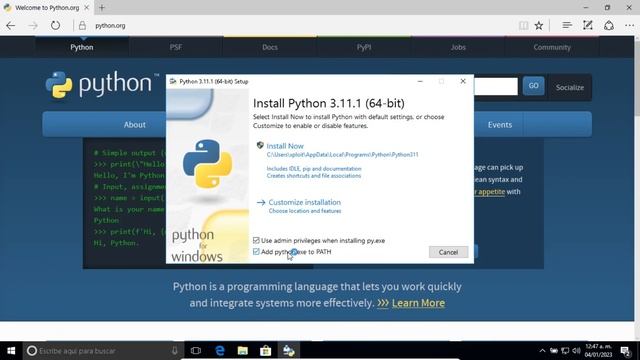Open network tray icon
Viewport: 640px width, 360px height.
[x=565, y=351]
